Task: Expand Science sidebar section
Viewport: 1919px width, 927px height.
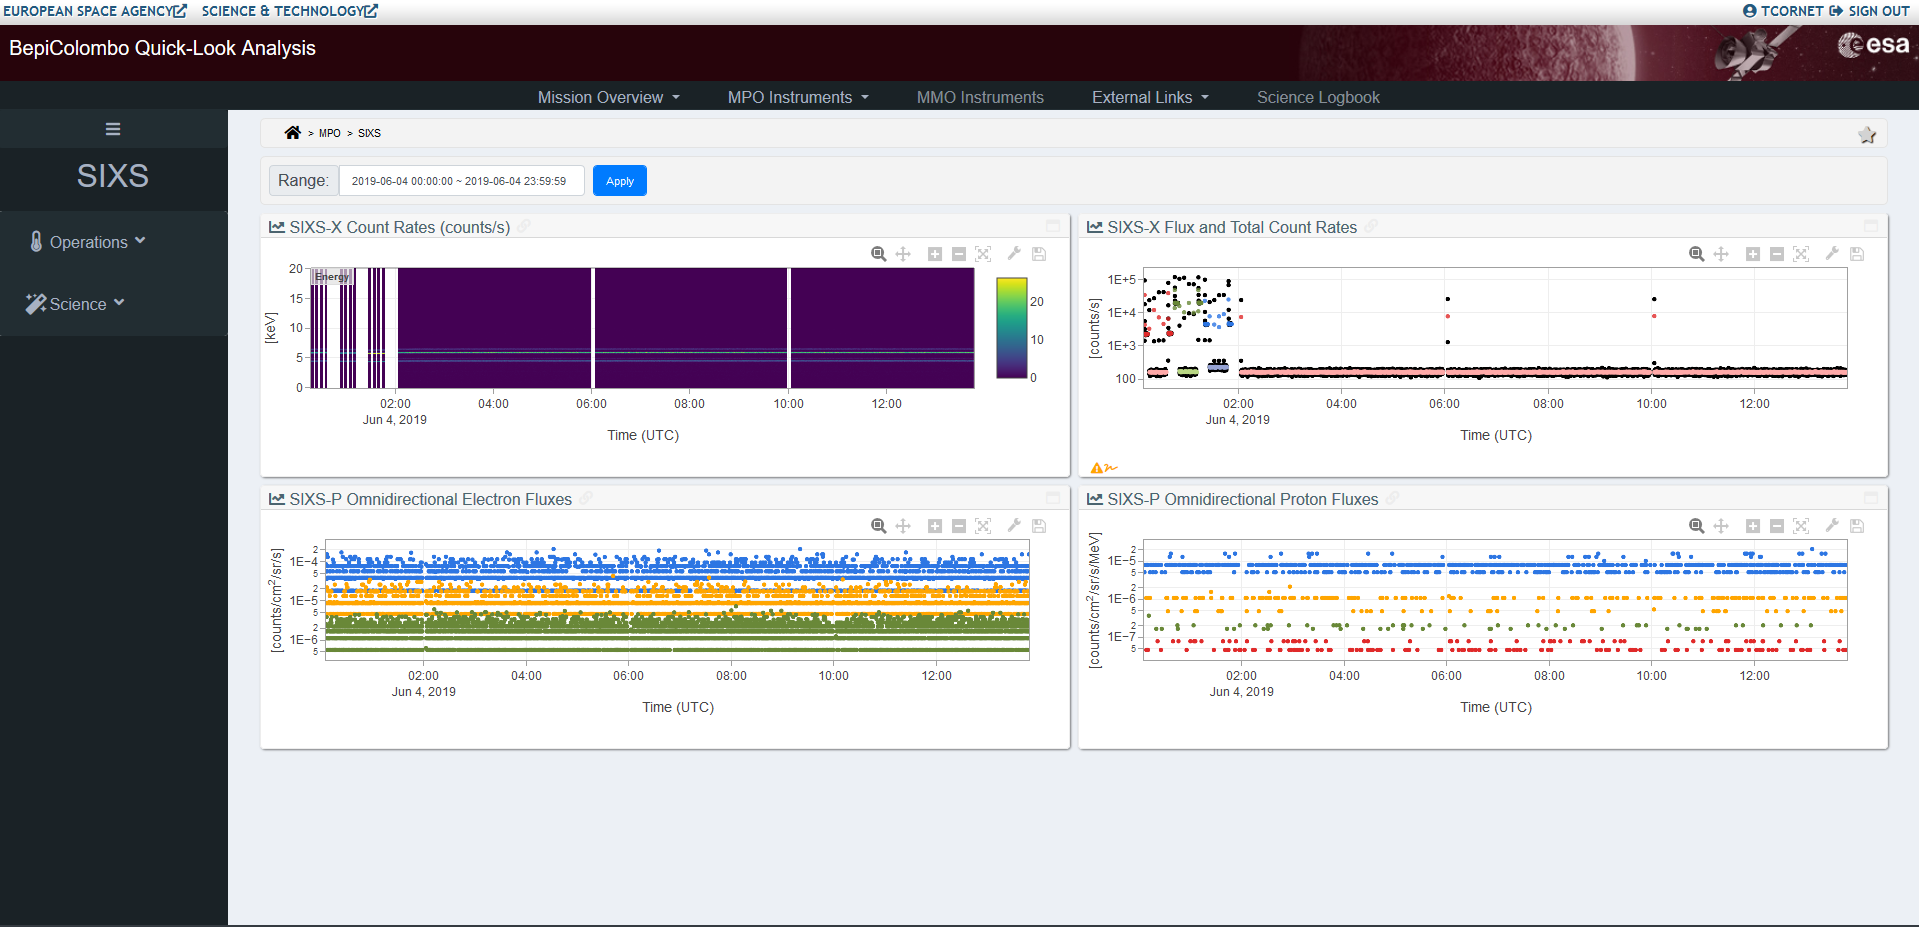Action: click(76, 304)
